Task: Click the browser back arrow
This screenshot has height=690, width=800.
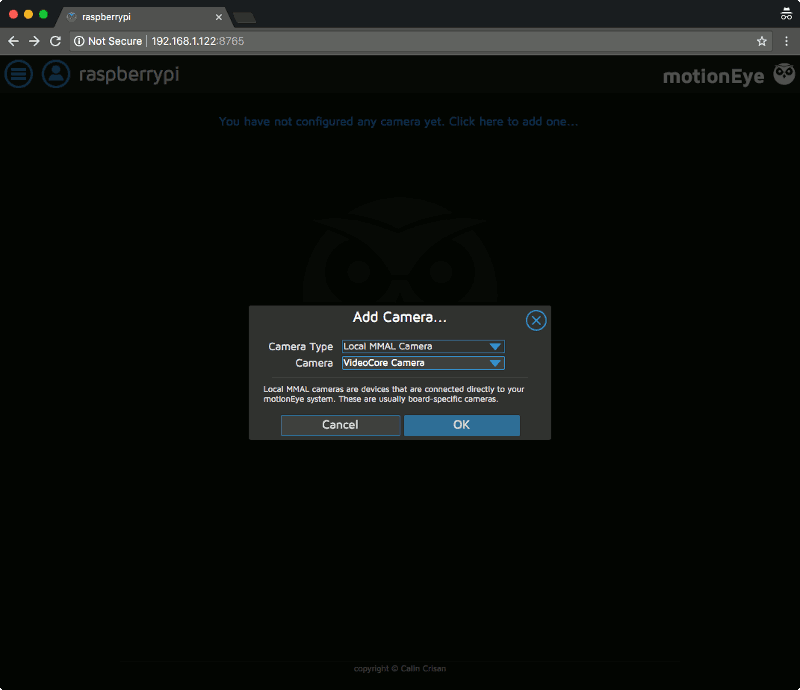Action: coord(12,41)
